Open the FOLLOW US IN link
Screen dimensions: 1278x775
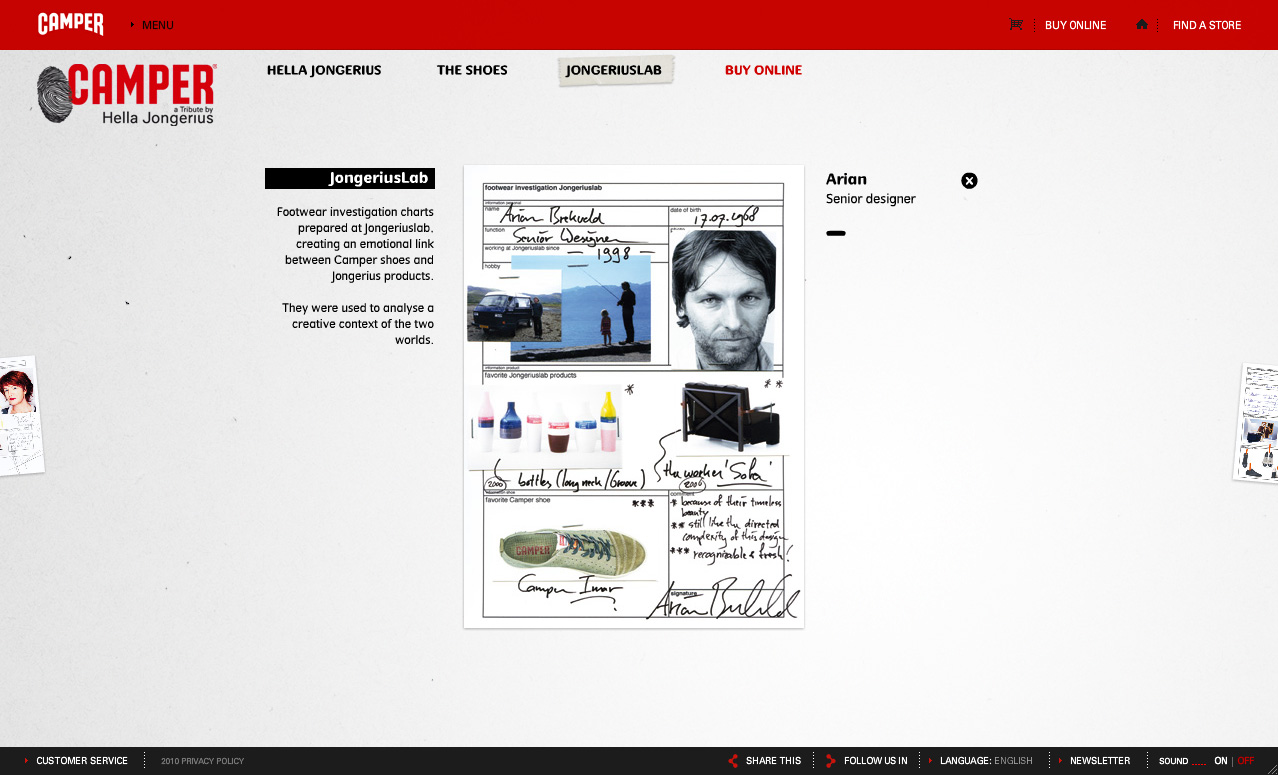tap(875, 761)
